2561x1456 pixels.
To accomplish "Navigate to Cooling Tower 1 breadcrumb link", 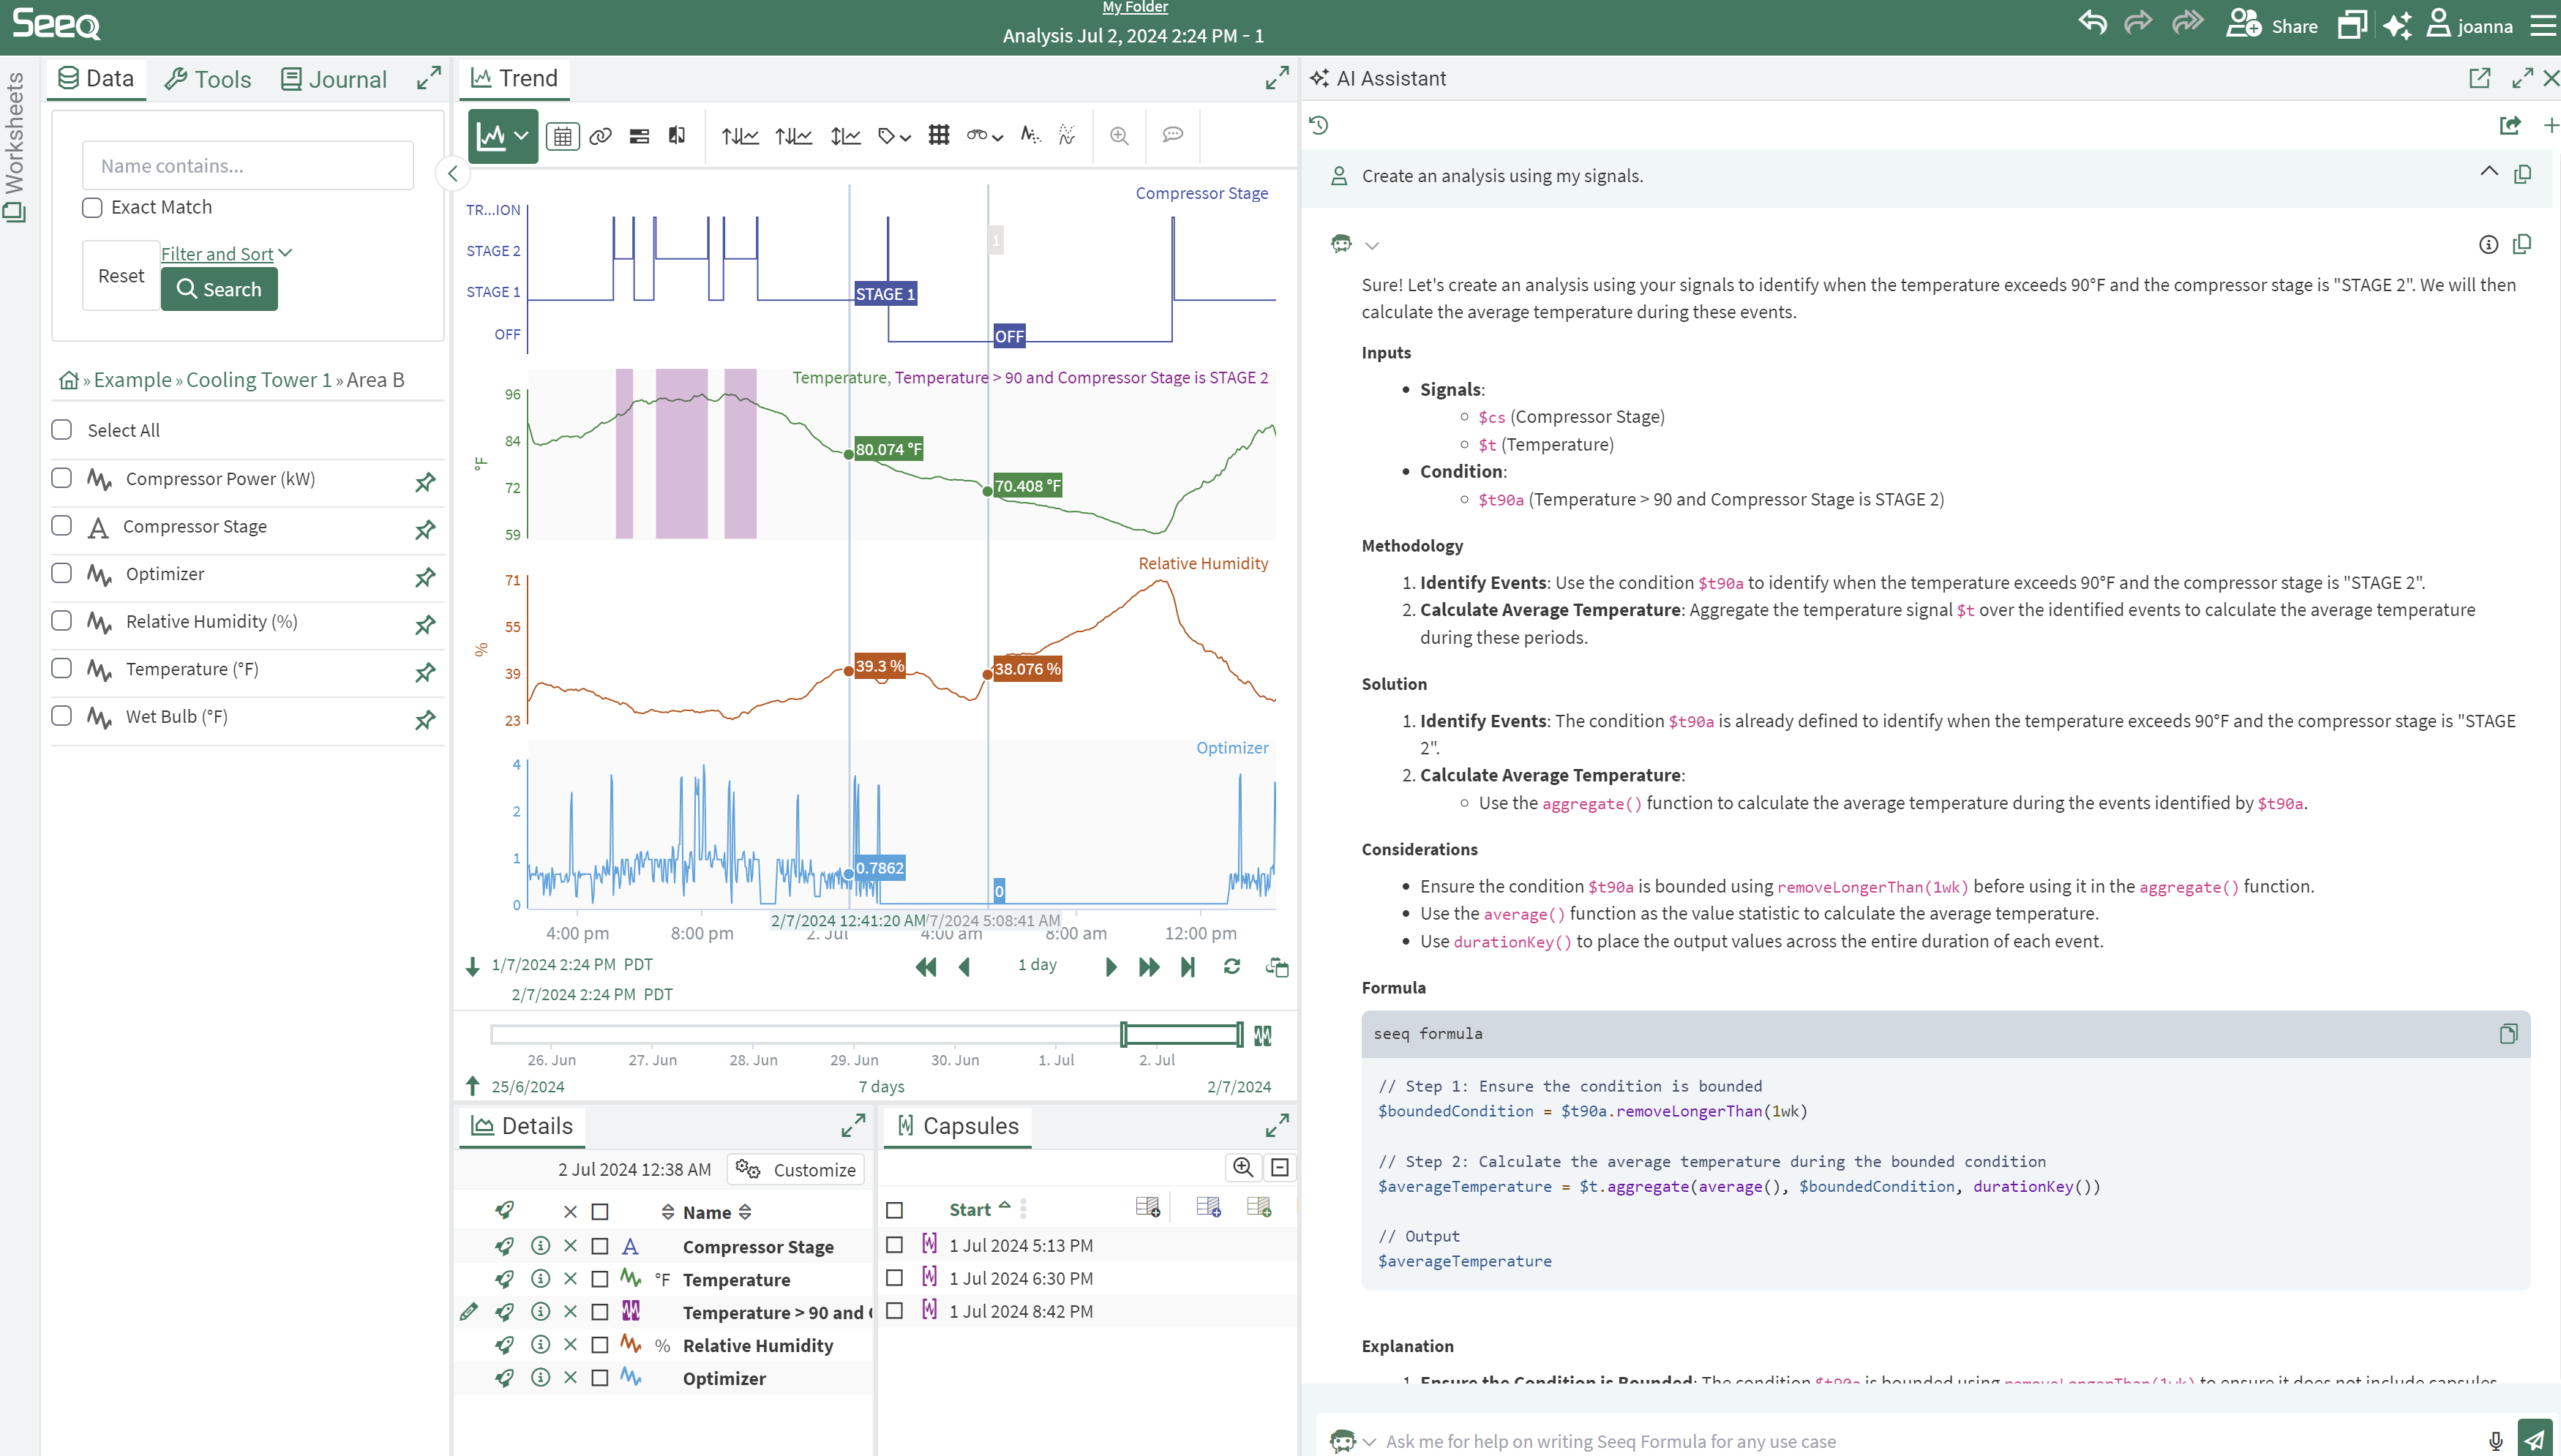I will 258,380.
